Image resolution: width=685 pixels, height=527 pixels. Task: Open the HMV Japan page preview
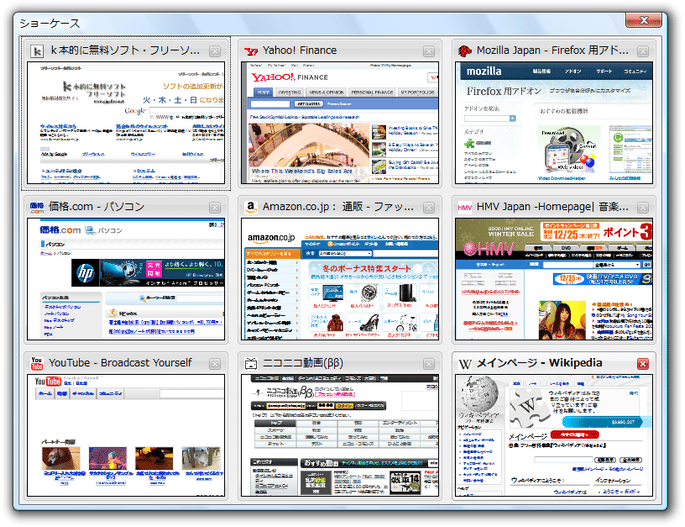point(554,279)
